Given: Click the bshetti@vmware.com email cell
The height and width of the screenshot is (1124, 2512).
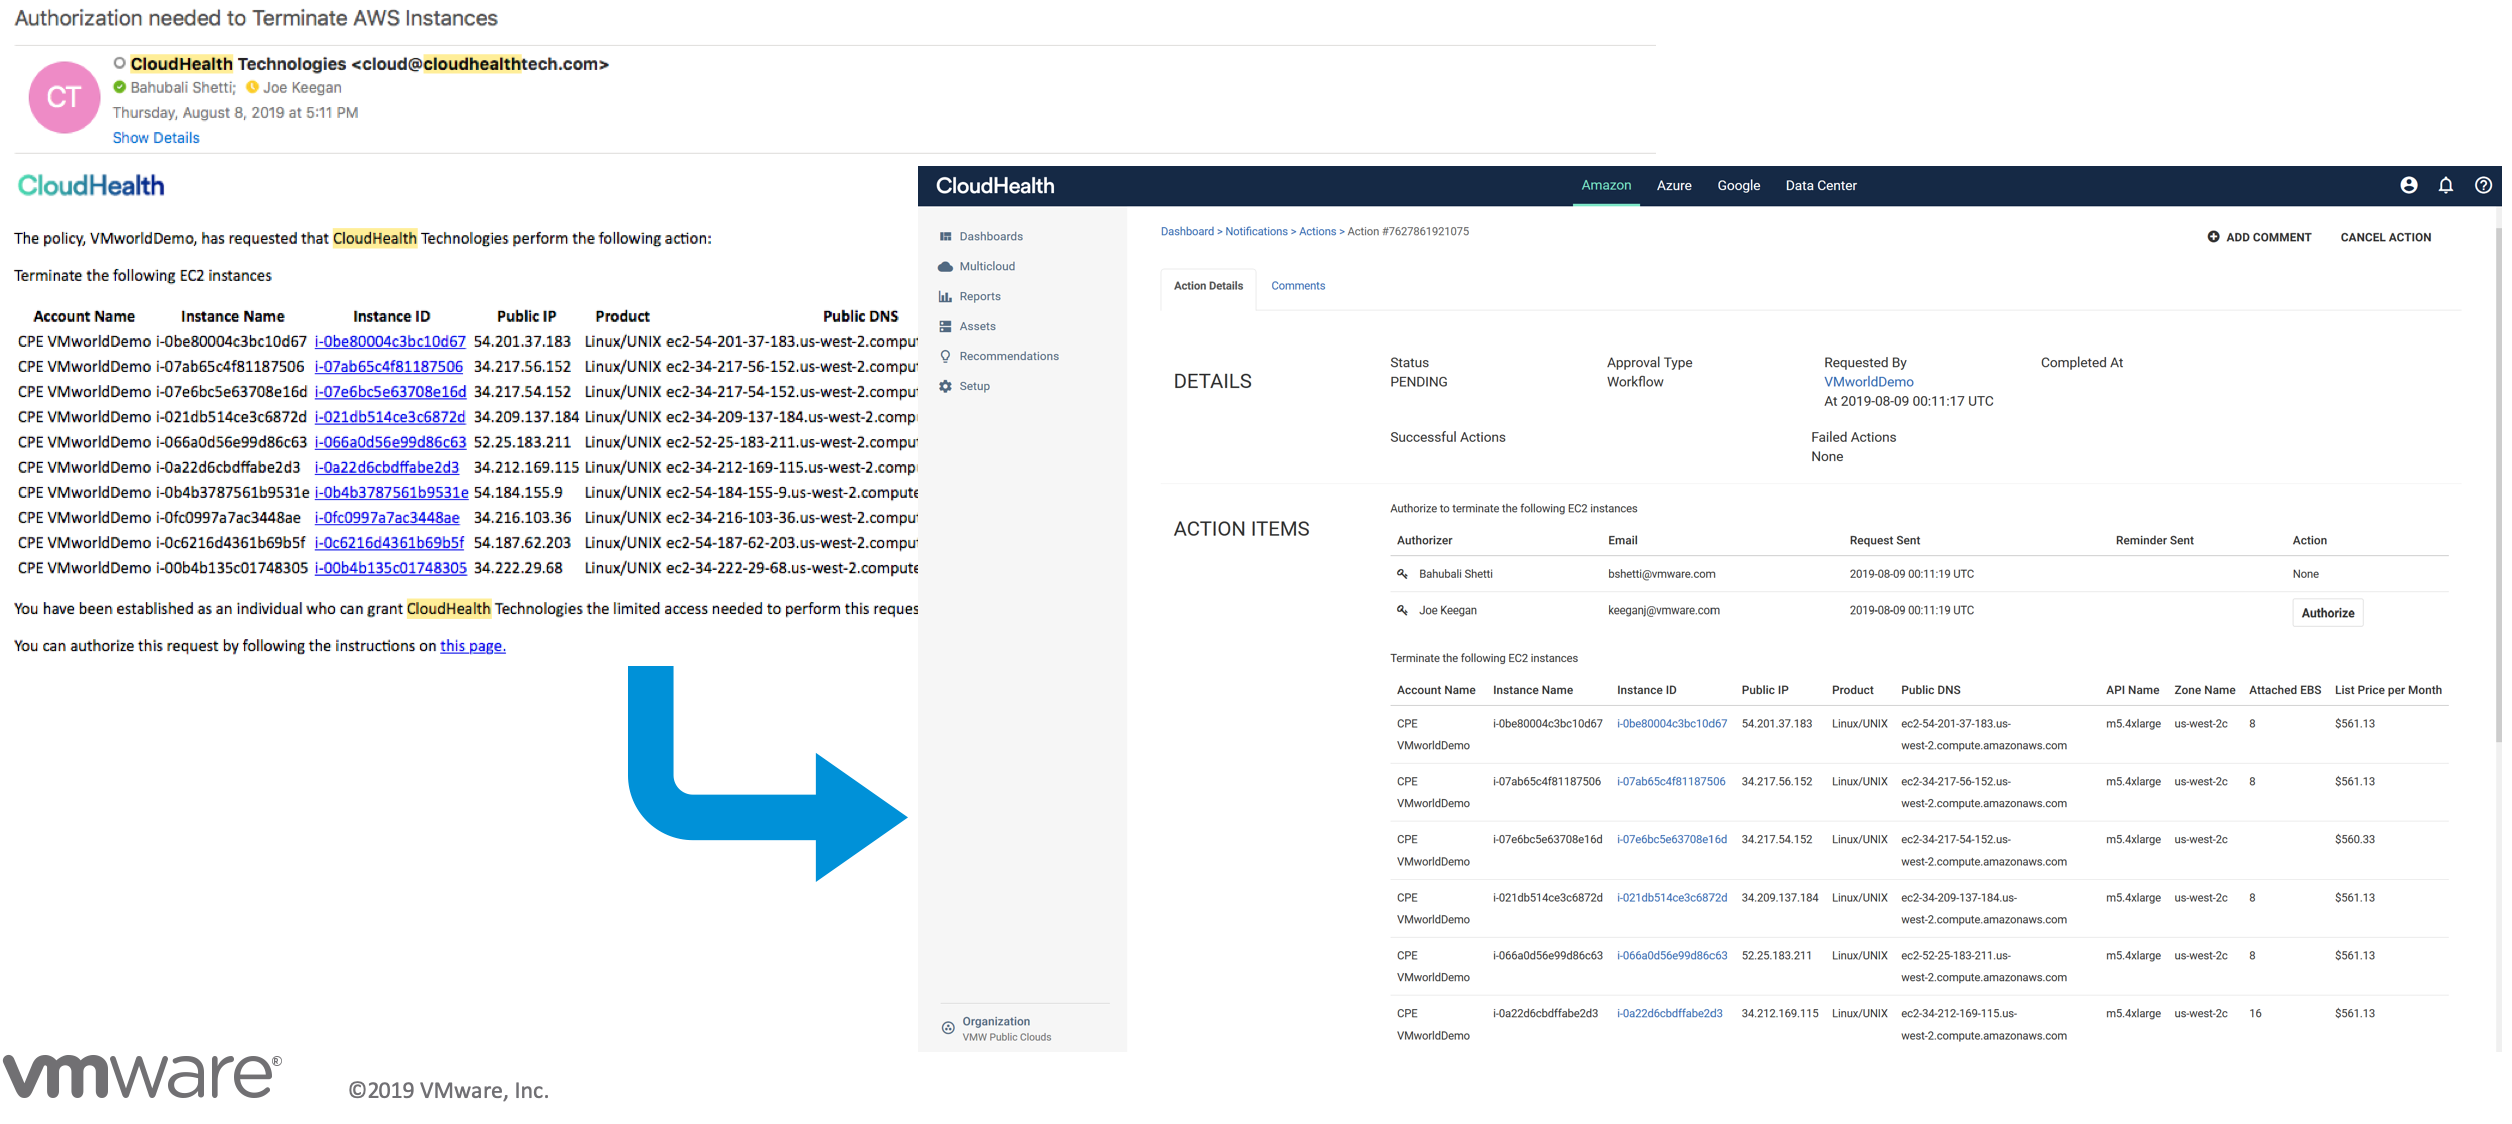Looking at the screenshot, I should click(1661, 574).
